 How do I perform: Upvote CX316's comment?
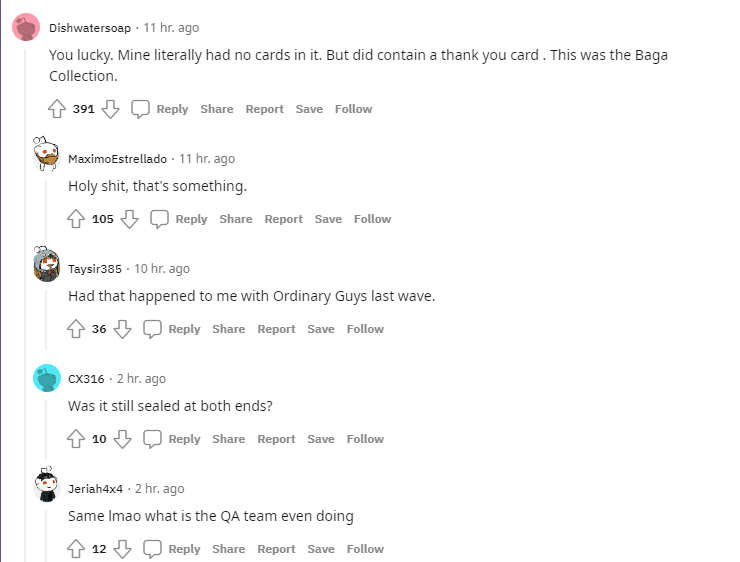point(76,439)
